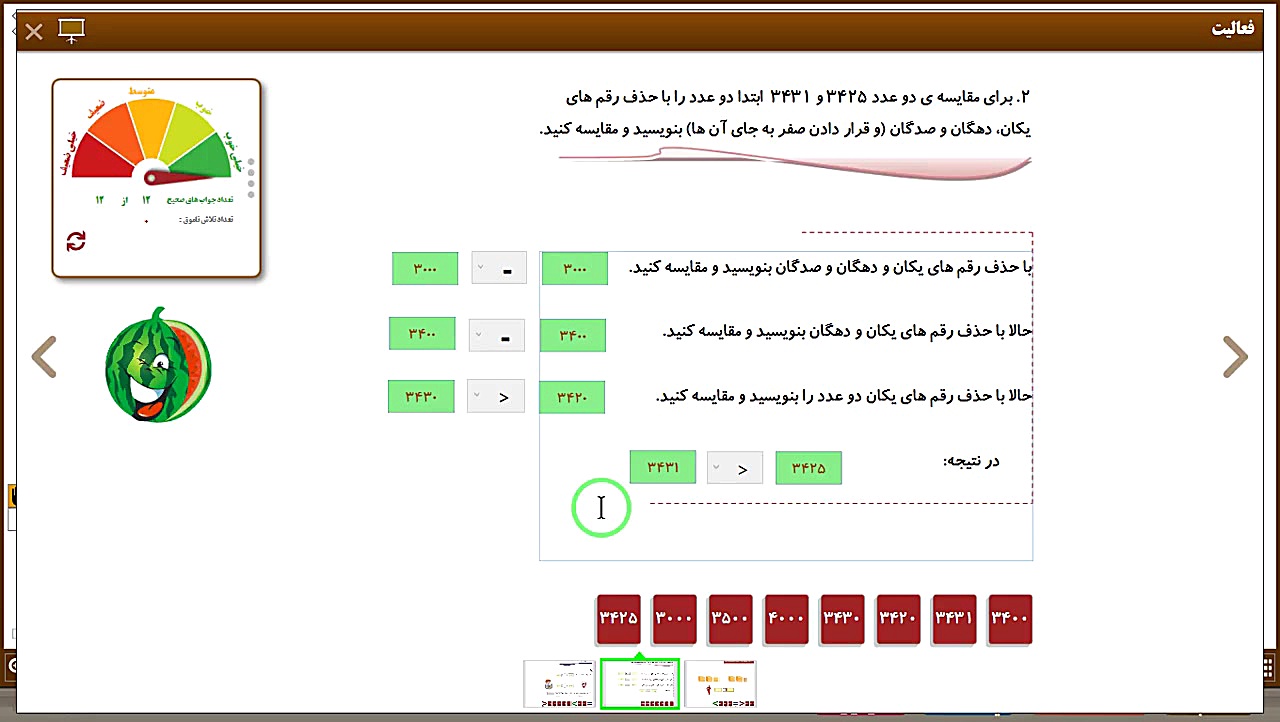
Task: Click the laughing watermelon mascot
Action: tap(157, 367)
